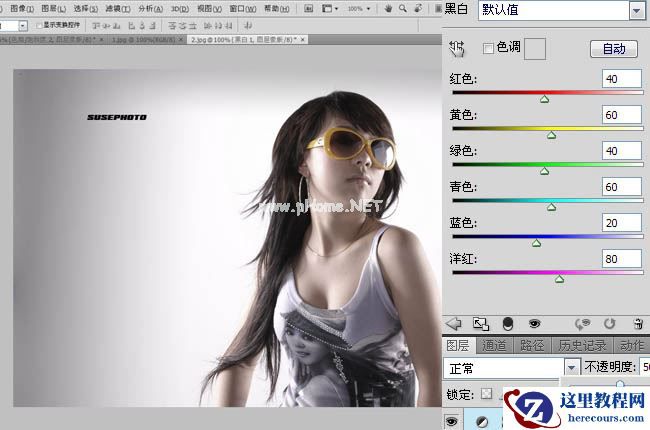Image resolution: width=650 pixels, height=430 pixels.
Task: Click the align top edges icon
Action: click(96, 26)
